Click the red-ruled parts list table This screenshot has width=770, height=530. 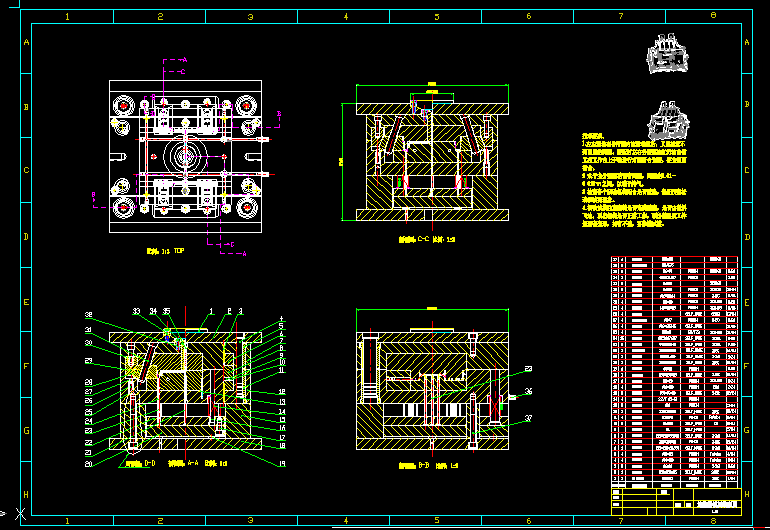[x=675, y=372]
